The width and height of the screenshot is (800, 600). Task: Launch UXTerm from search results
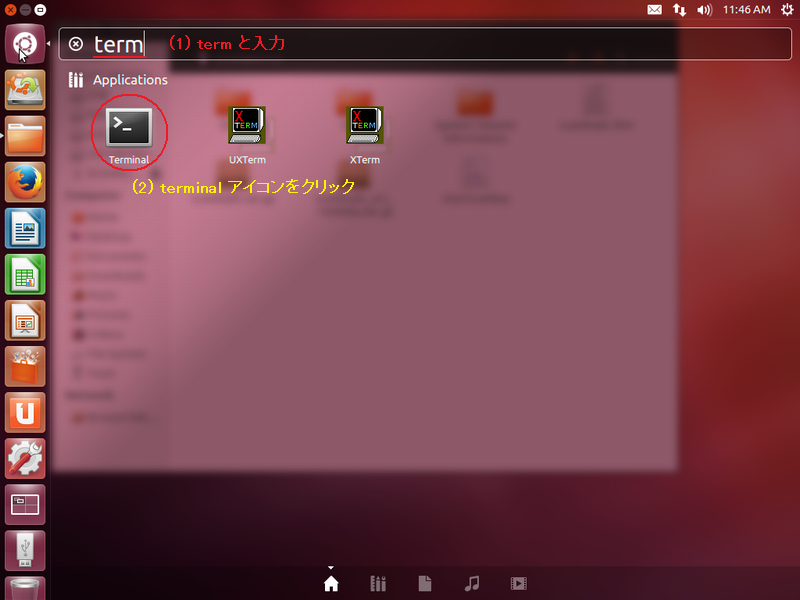247,128
